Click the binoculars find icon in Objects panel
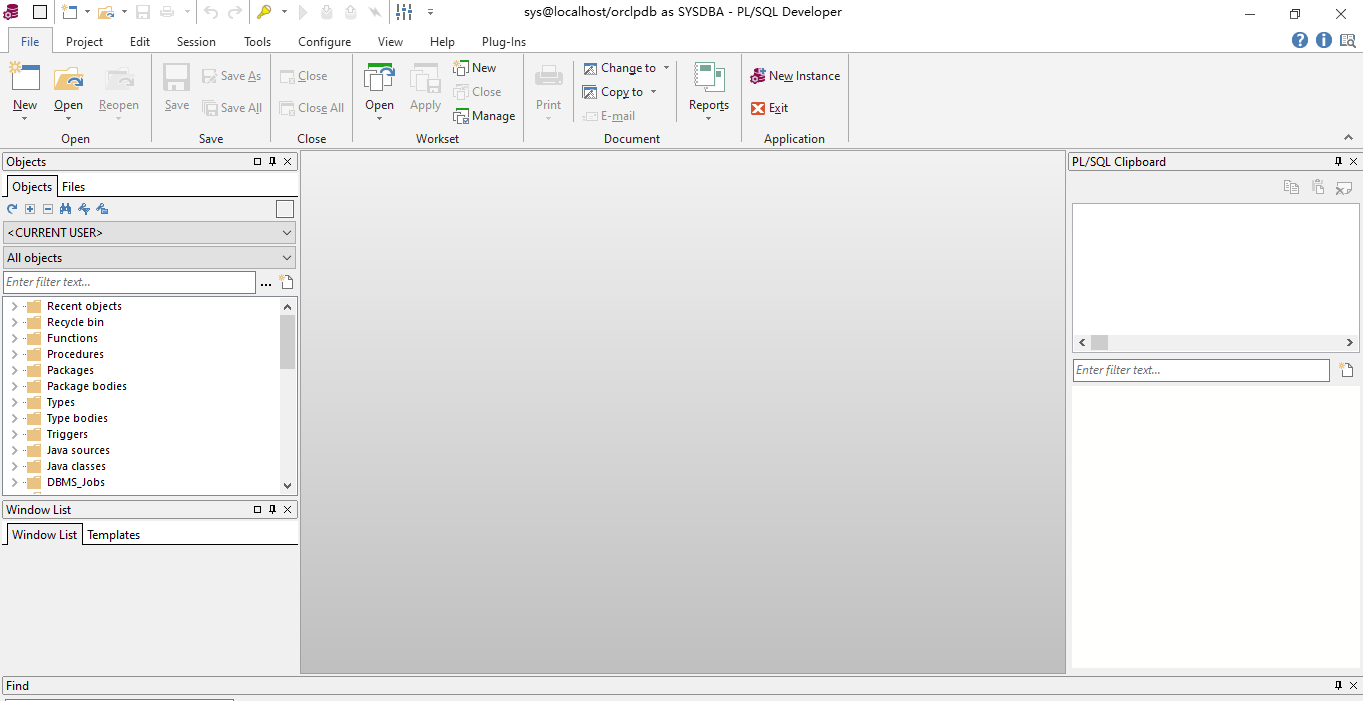 [x=65, y=208]
